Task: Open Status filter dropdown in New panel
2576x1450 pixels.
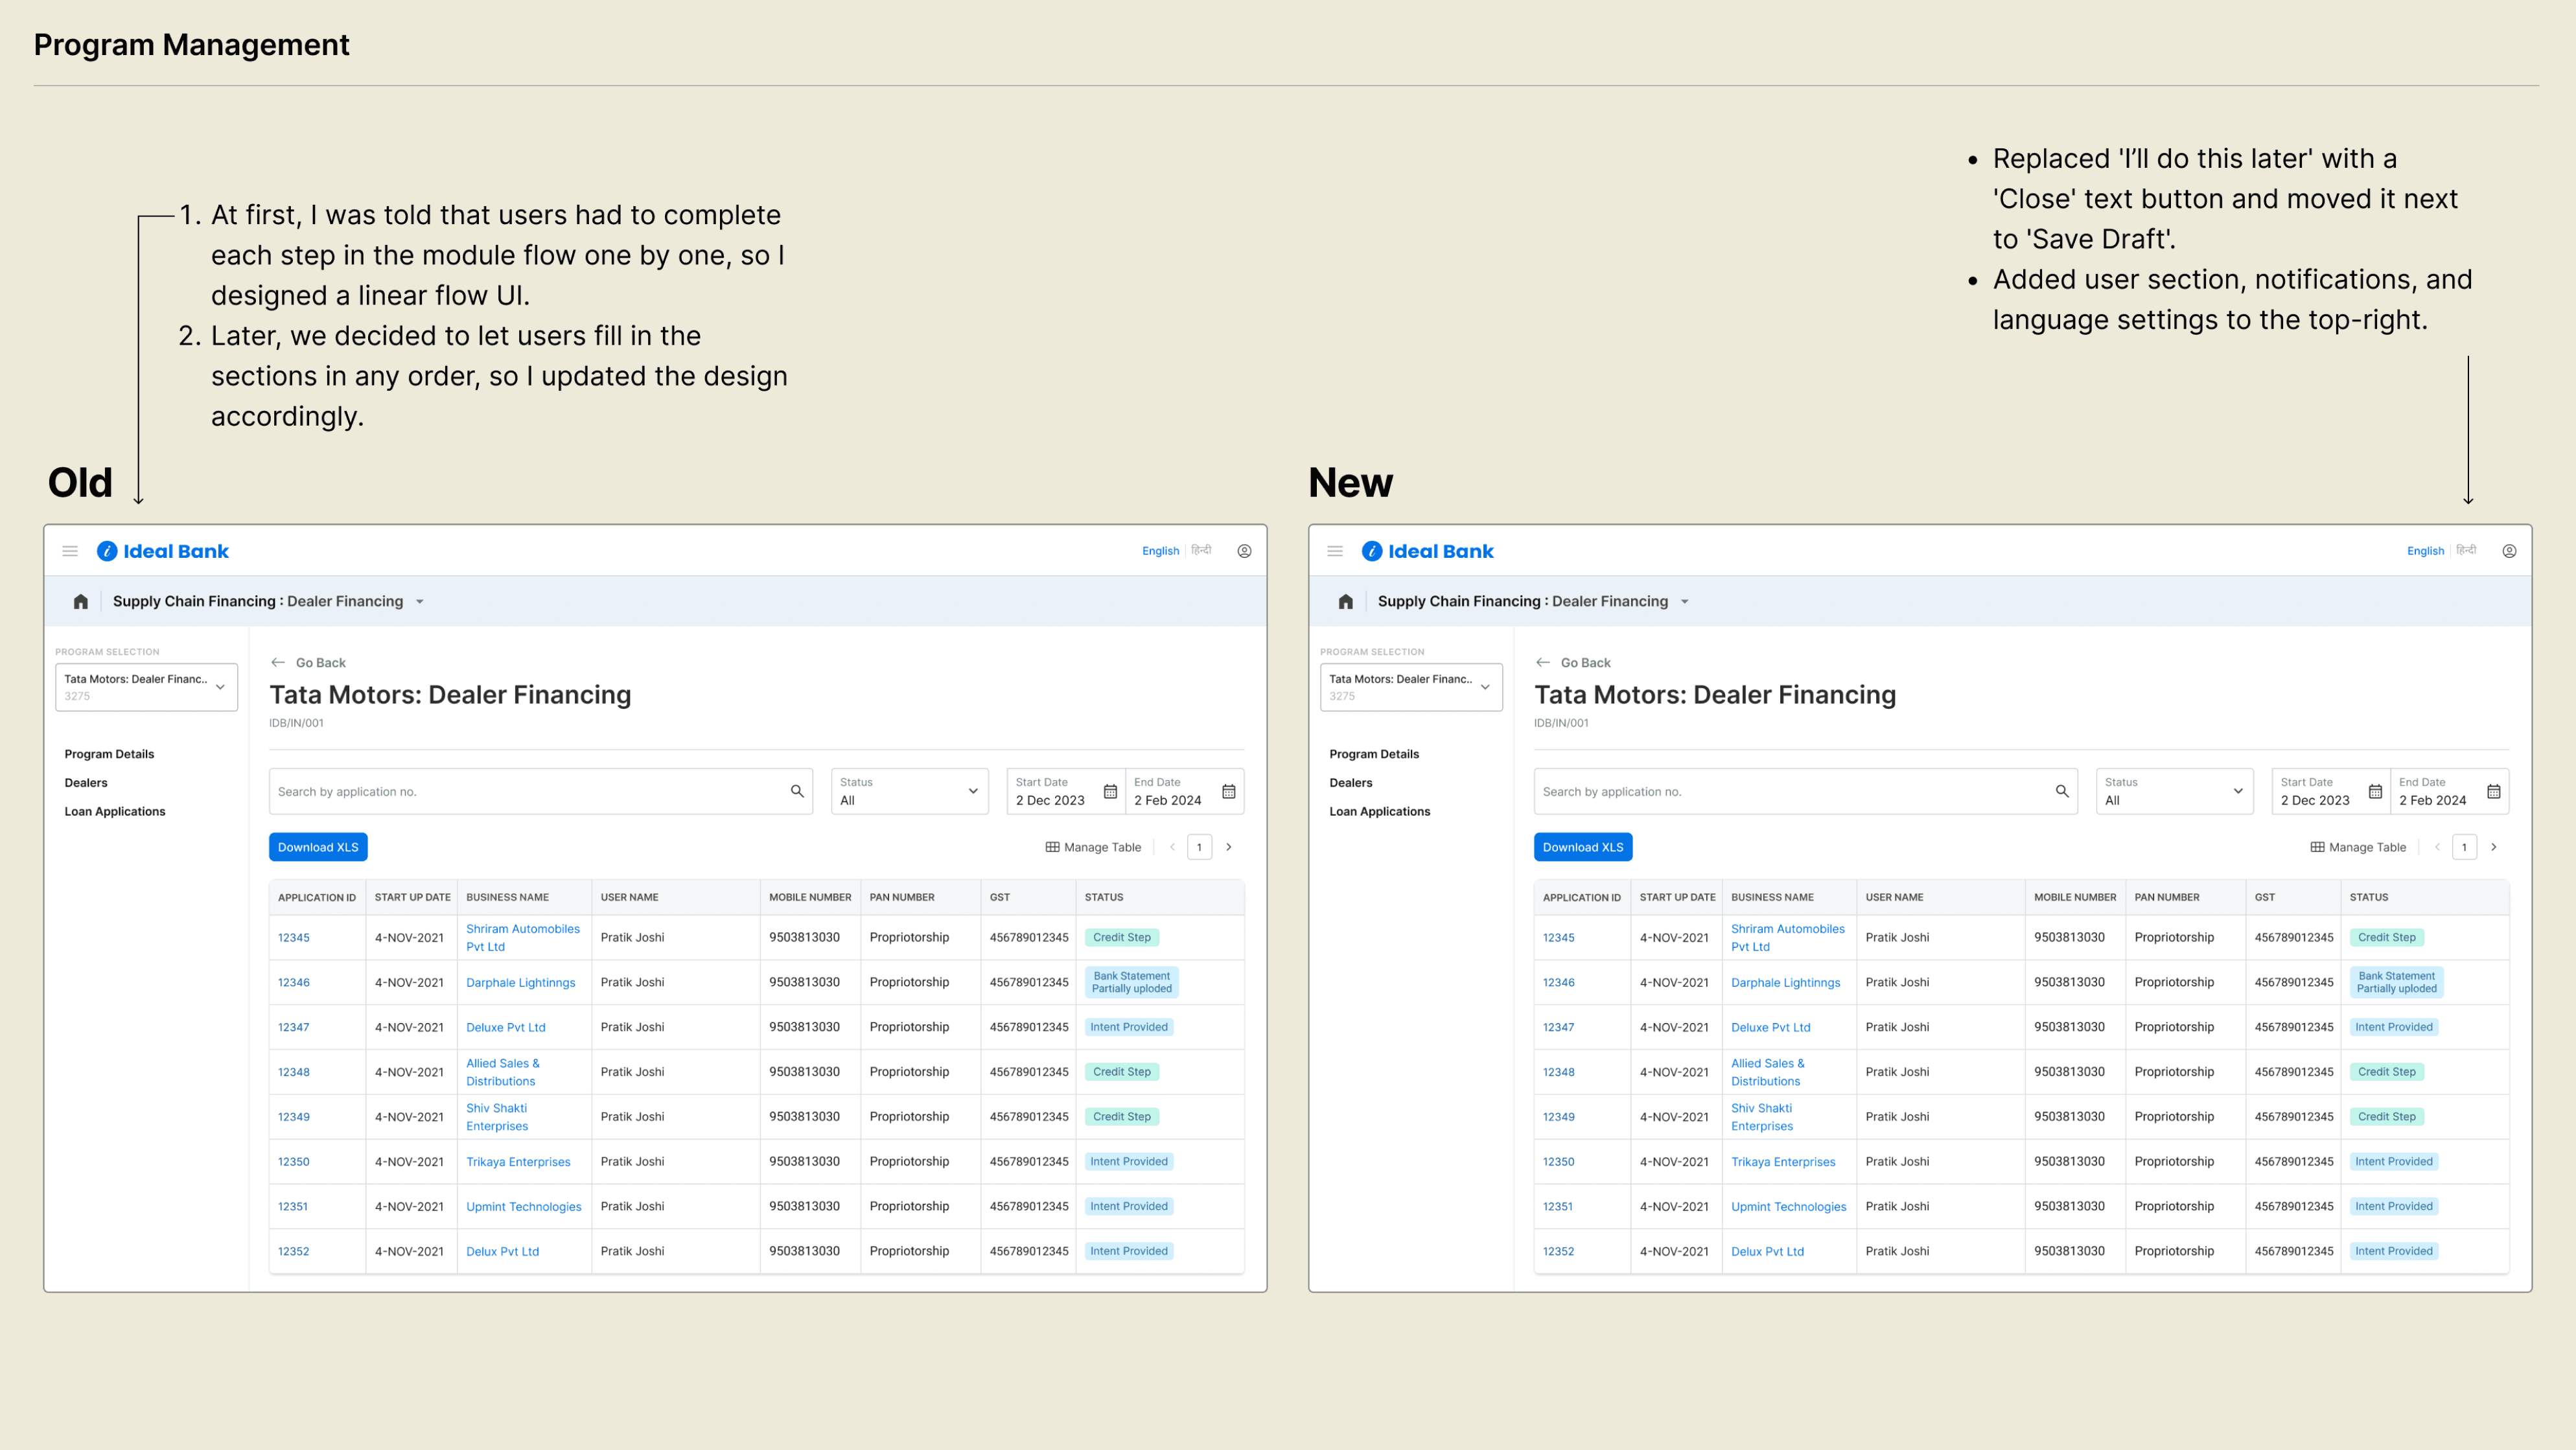Action: click(2174, 791)
